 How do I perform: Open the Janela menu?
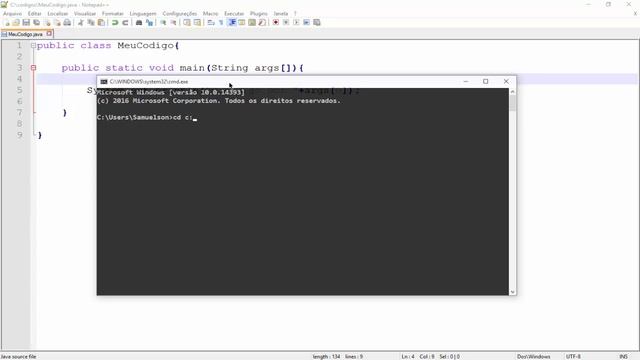280,13
